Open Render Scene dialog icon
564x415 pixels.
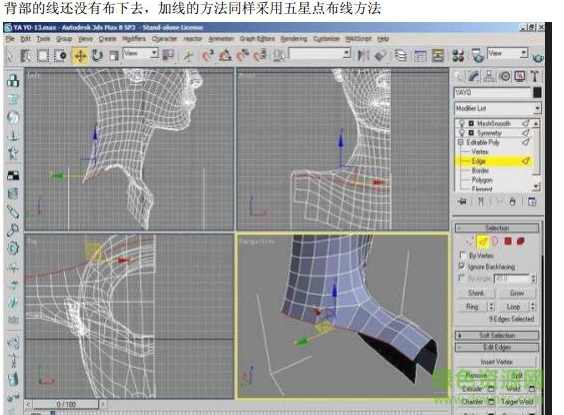point(478,55)
